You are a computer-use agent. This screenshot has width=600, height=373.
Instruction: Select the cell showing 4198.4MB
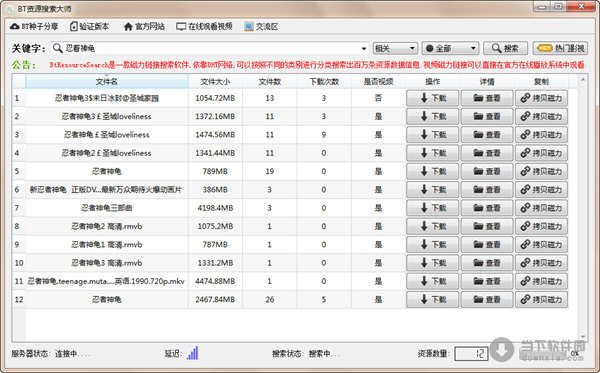click(215, 208)
